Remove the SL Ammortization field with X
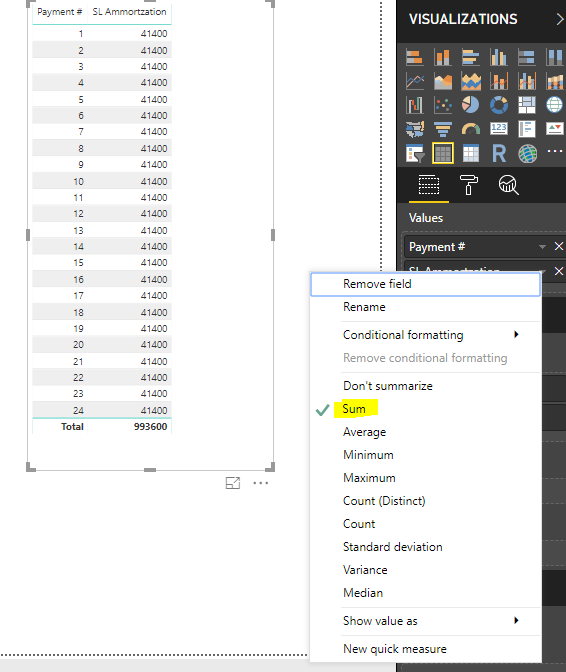Screen dimensions: 566x672 pos(559,271)
